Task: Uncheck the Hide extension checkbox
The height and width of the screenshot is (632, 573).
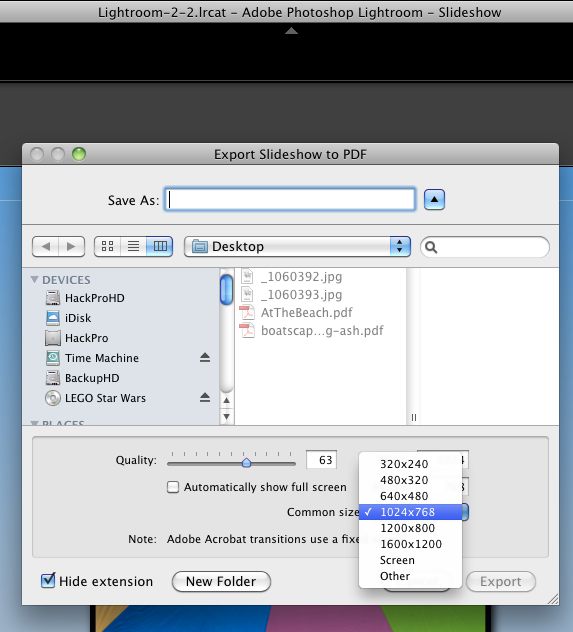Action: click(x=48, y=581)
